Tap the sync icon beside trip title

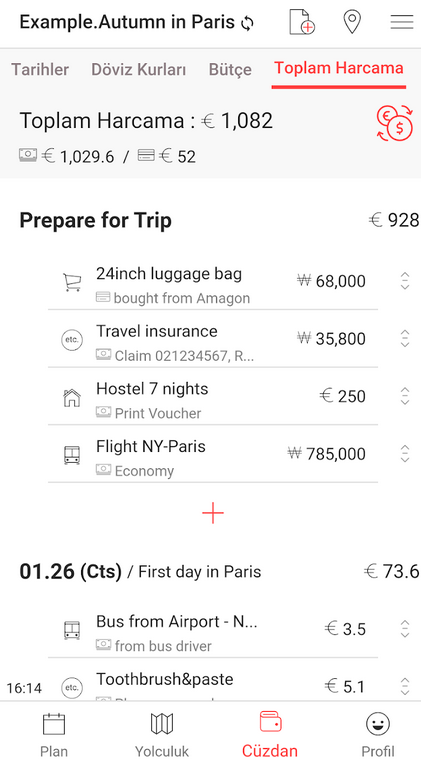247,23
